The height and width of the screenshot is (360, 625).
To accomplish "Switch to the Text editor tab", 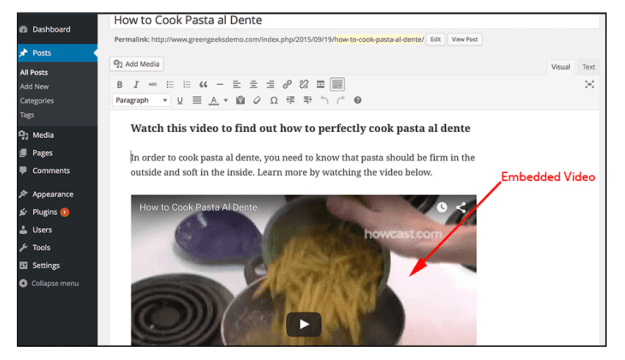I will (588, 67).
